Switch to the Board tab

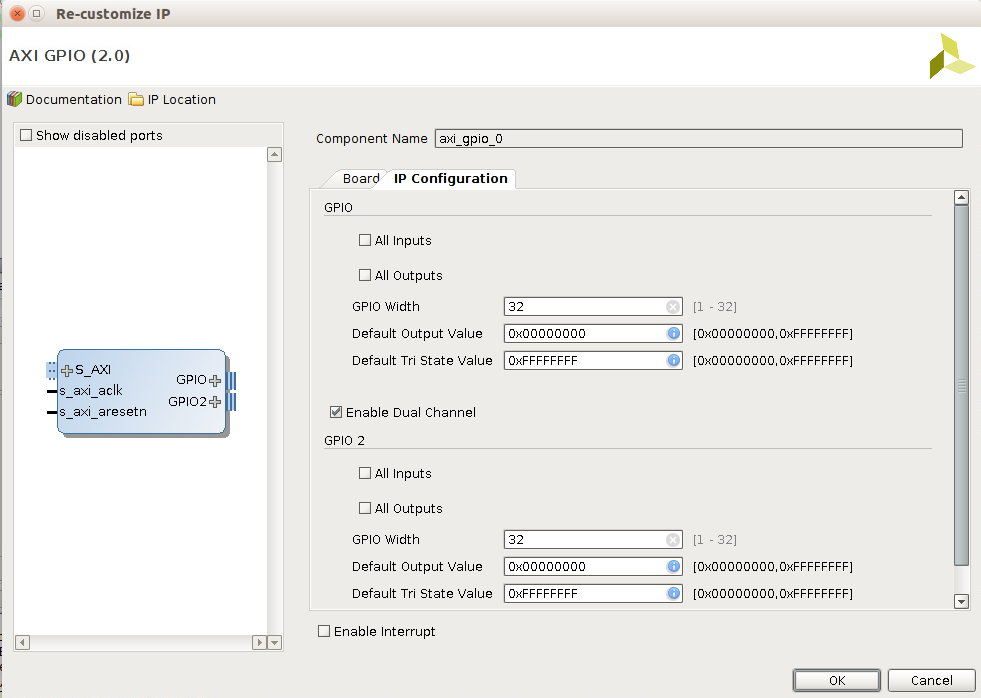click(360, 179)
